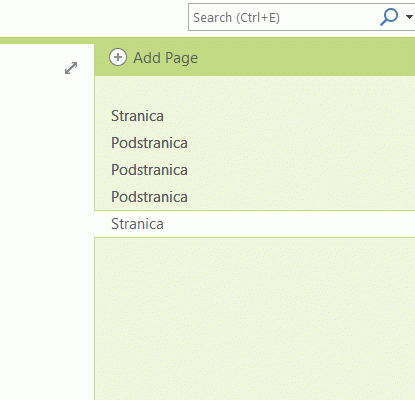
Task: Click the circled plus icon beside Add Page
Action: point(118,57)
